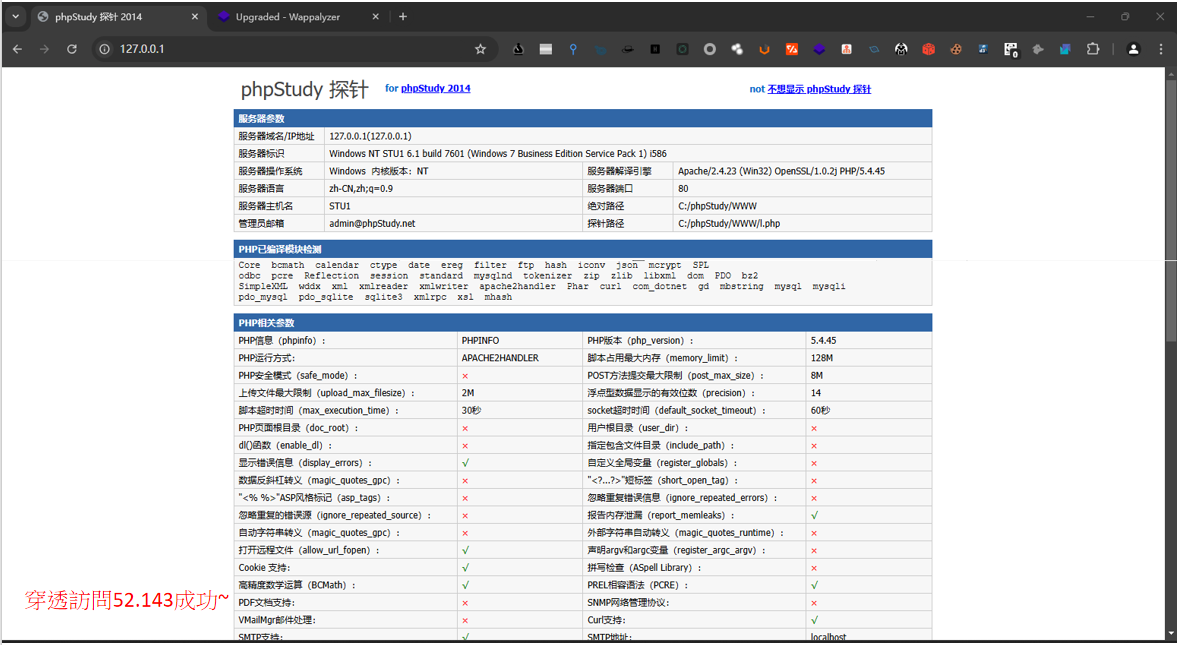This screenshot has width=1177, height=645.
Task: Click the safe_mode red cross
Action: click(465, 376)
